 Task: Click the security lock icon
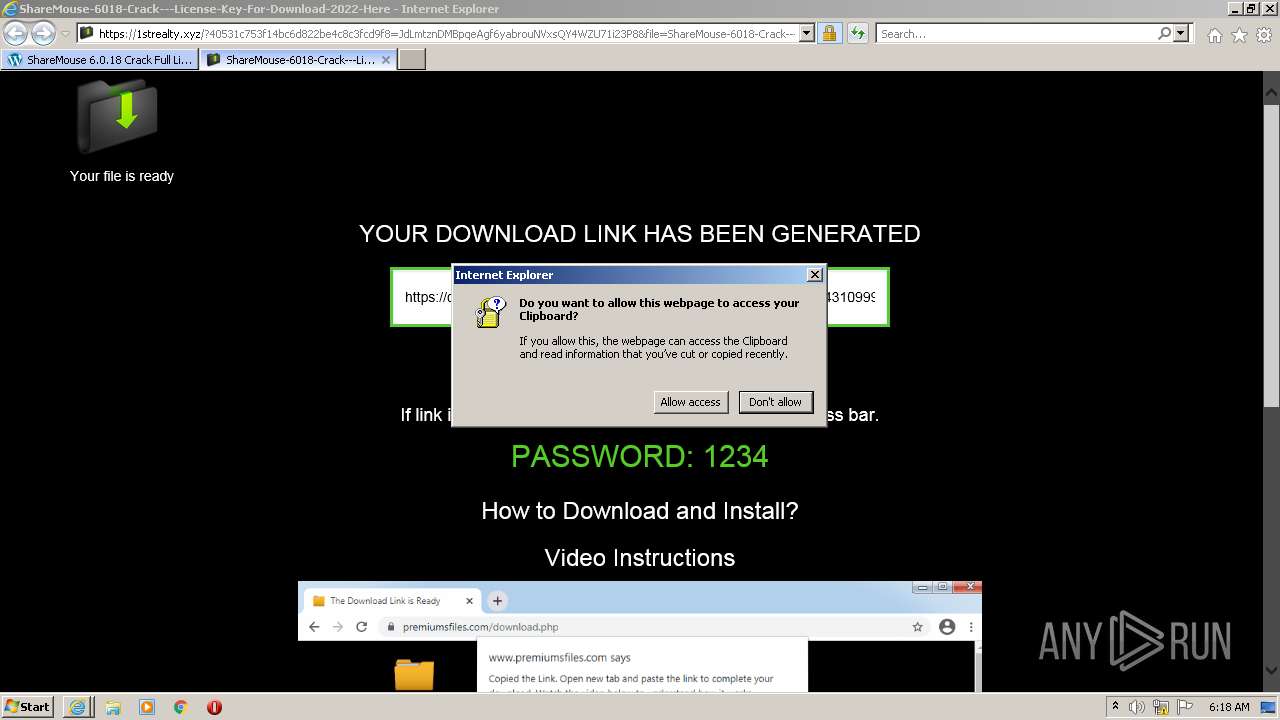coord(829,33)
